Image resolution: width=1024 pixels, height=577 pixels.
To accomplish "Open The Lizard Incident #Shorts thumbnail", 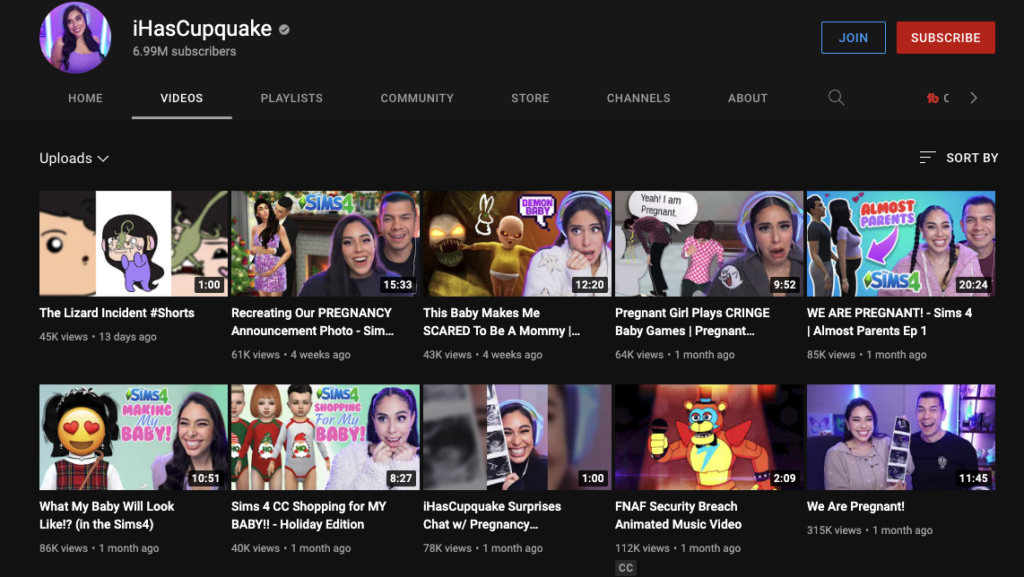I will tap(133, 243).
